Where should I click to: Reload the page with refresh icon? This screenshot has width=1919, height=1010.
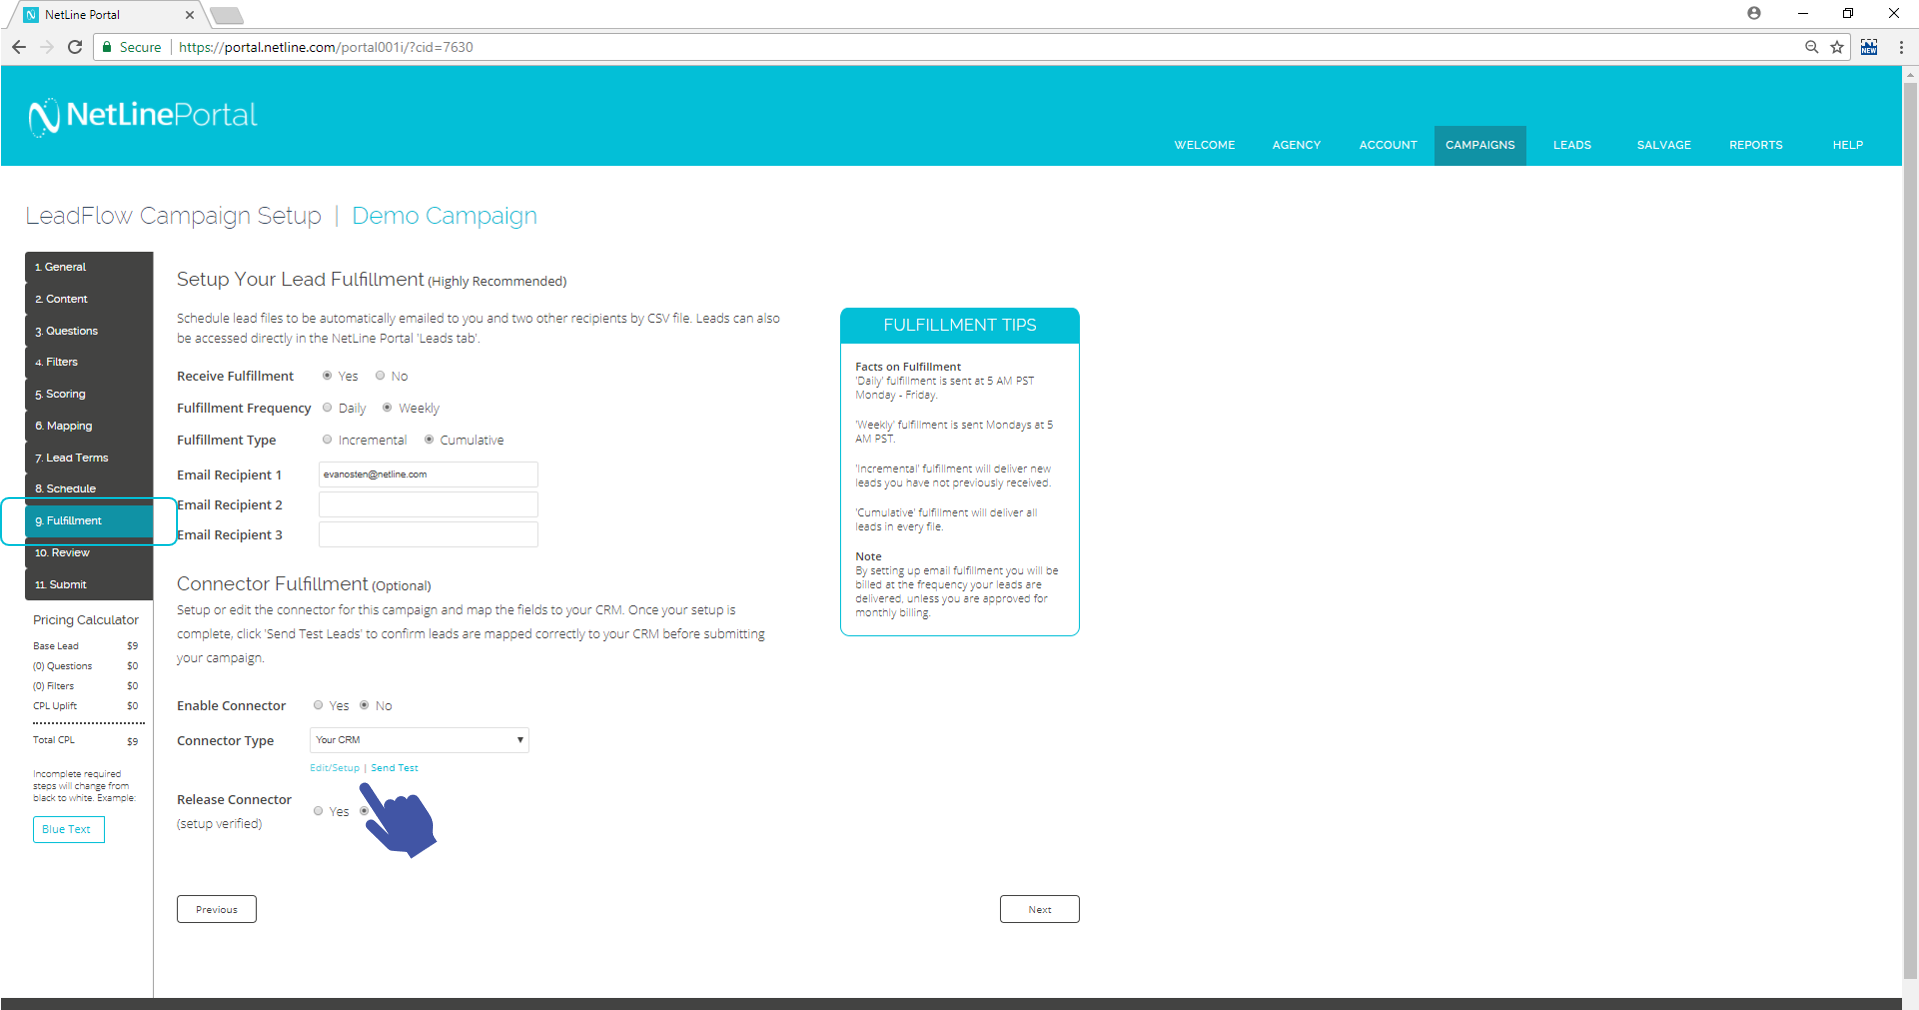pos(75,47)
